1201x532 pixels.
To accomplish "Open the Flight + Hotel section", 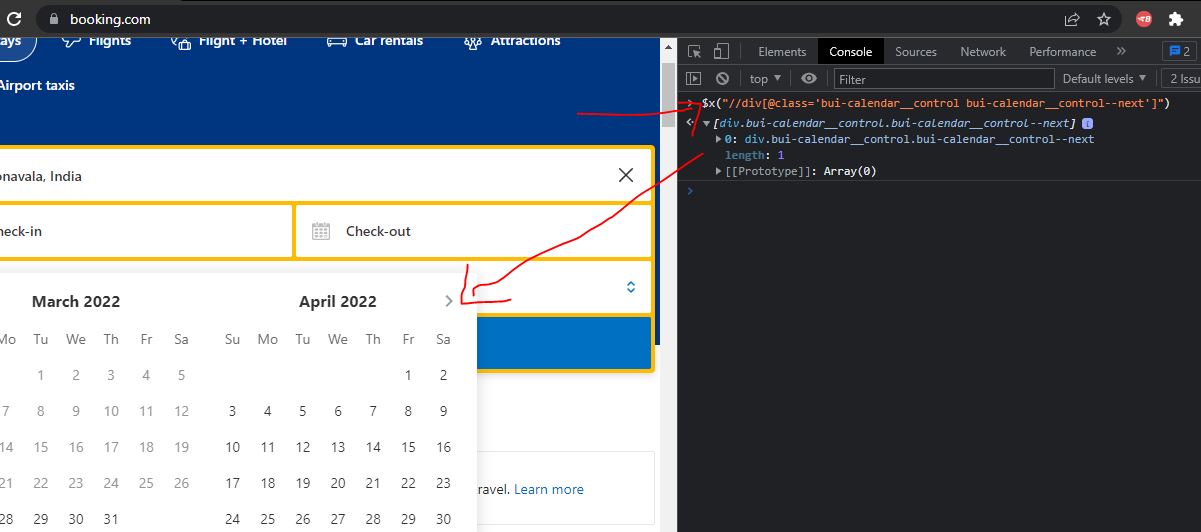I will click(228, 41).
